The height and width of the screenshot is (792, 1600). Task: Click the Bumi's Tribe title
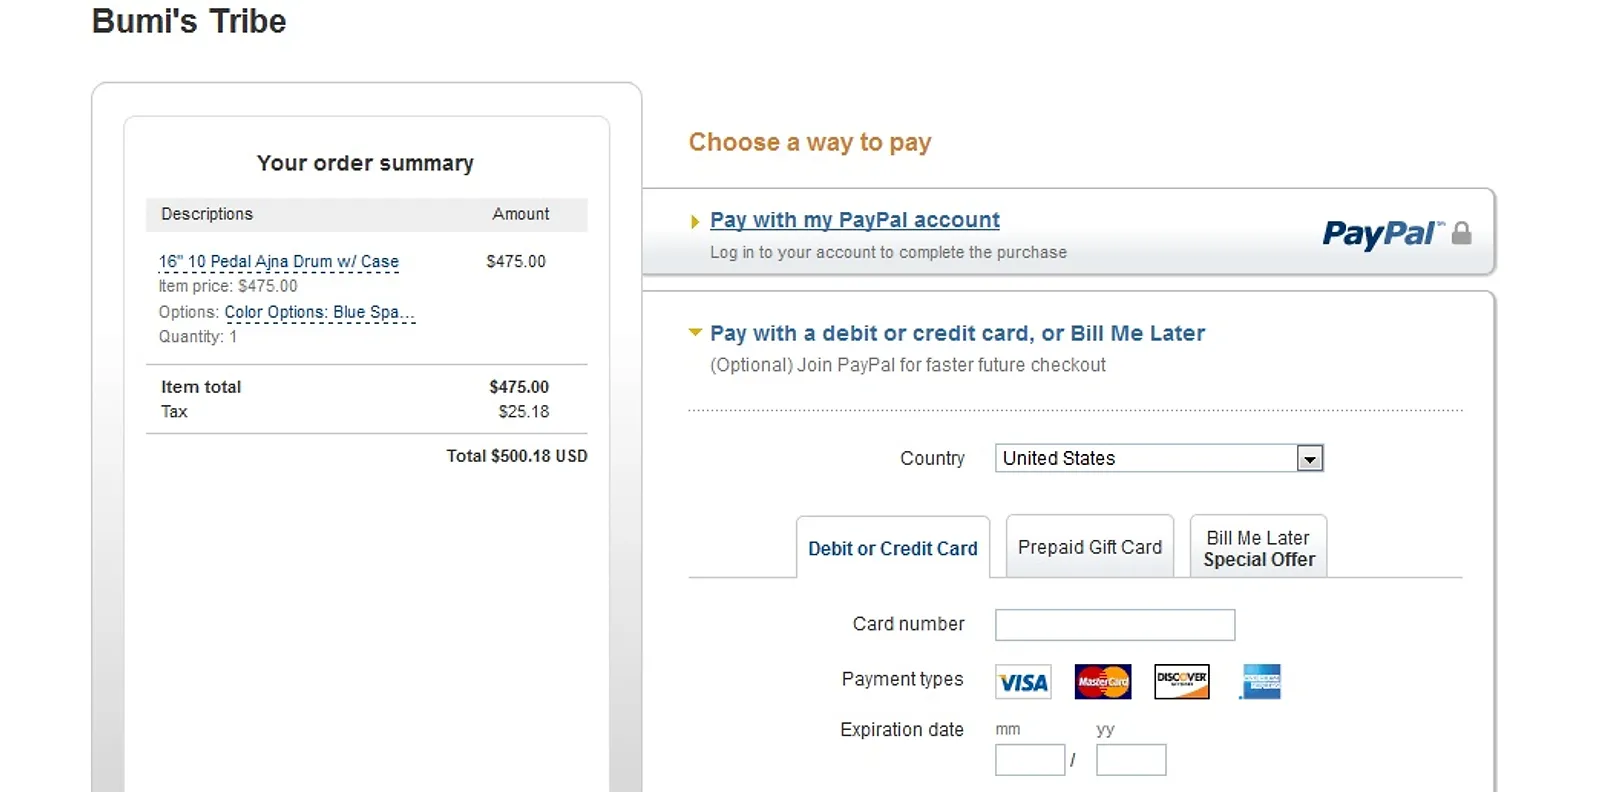coord(189,21)
